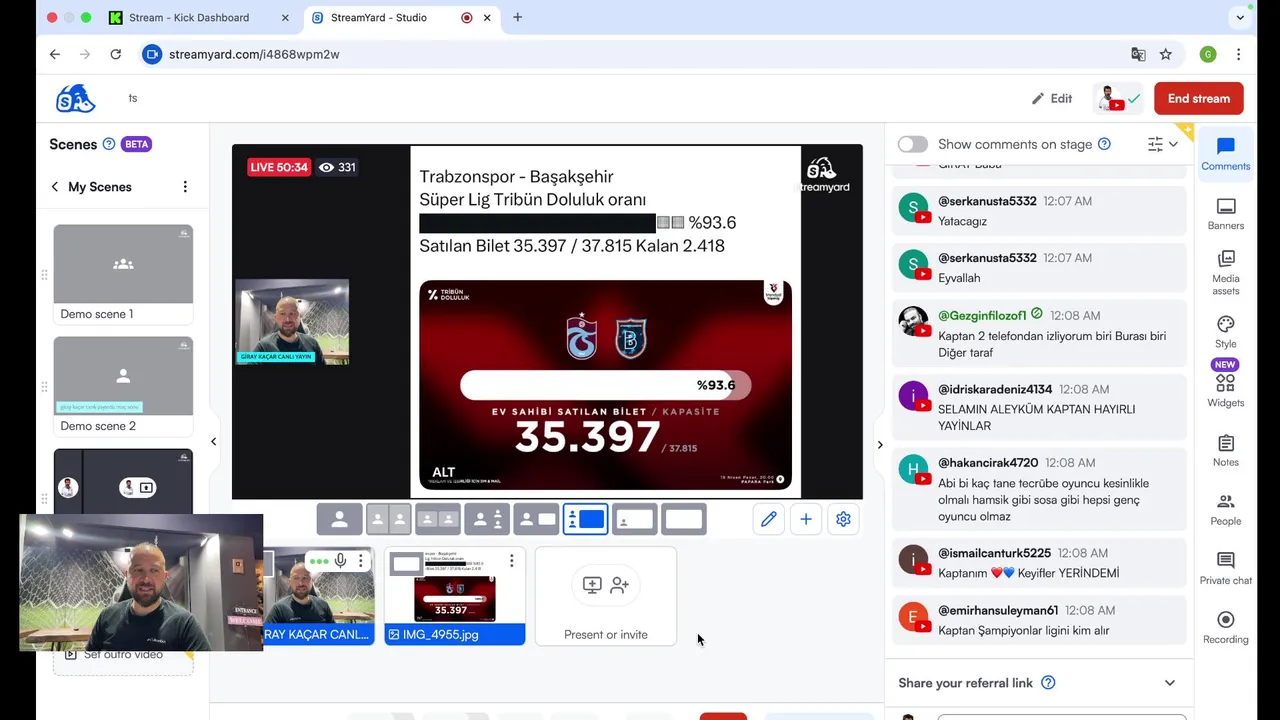The image size is (1280, 720).
Task: Select the IMG_4955.jpg media card
Action: pos(455,596)
